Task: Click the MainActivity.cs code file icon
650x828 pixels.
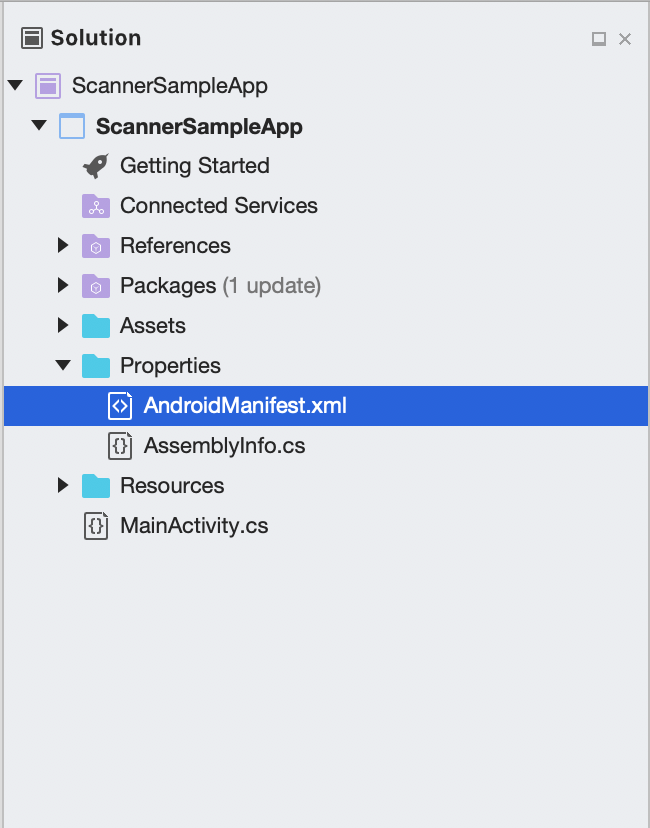Action: coord(96,526)
